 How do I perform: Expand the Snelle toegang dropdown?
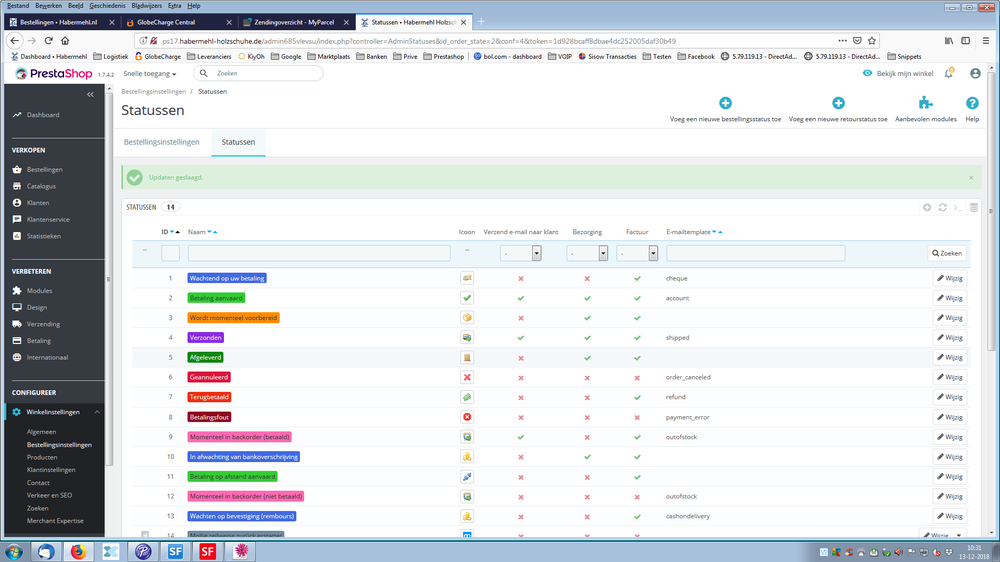[x=149, y=74]
